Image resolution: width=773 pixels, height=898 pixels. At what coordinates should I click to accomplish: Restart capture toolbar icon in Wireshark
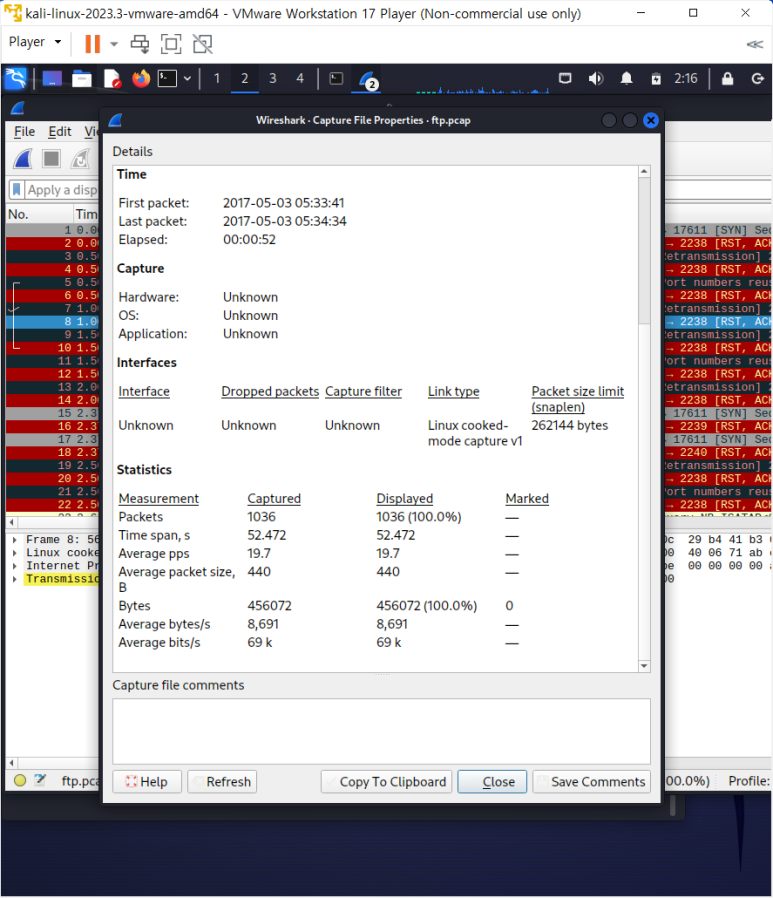[80, 159]
